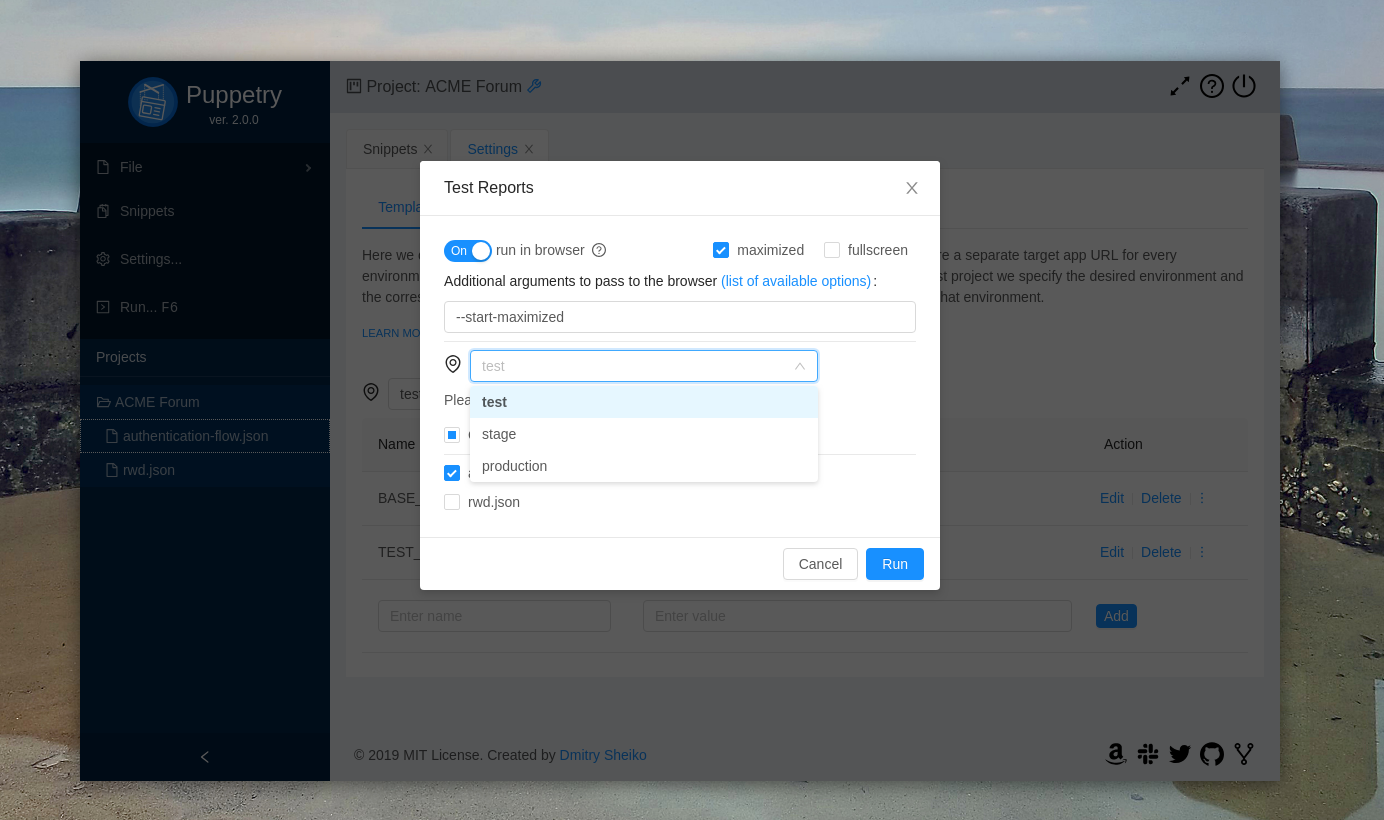Open the Settings... sidebar menu item
This screenshot has width=1384, height=820.
(x=205, y=259)
